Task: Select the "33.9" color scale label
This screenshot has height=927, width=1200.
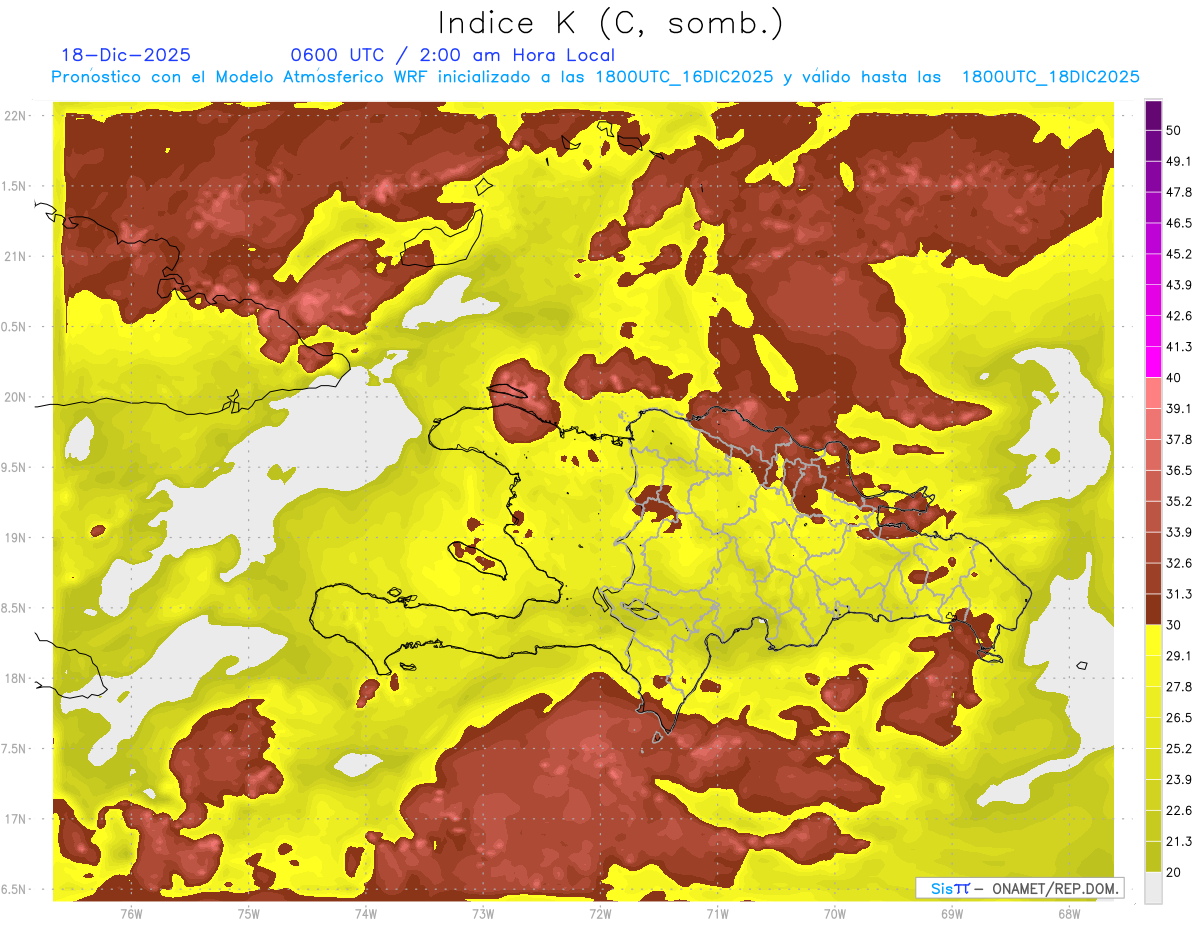Action: [1178, 532]
